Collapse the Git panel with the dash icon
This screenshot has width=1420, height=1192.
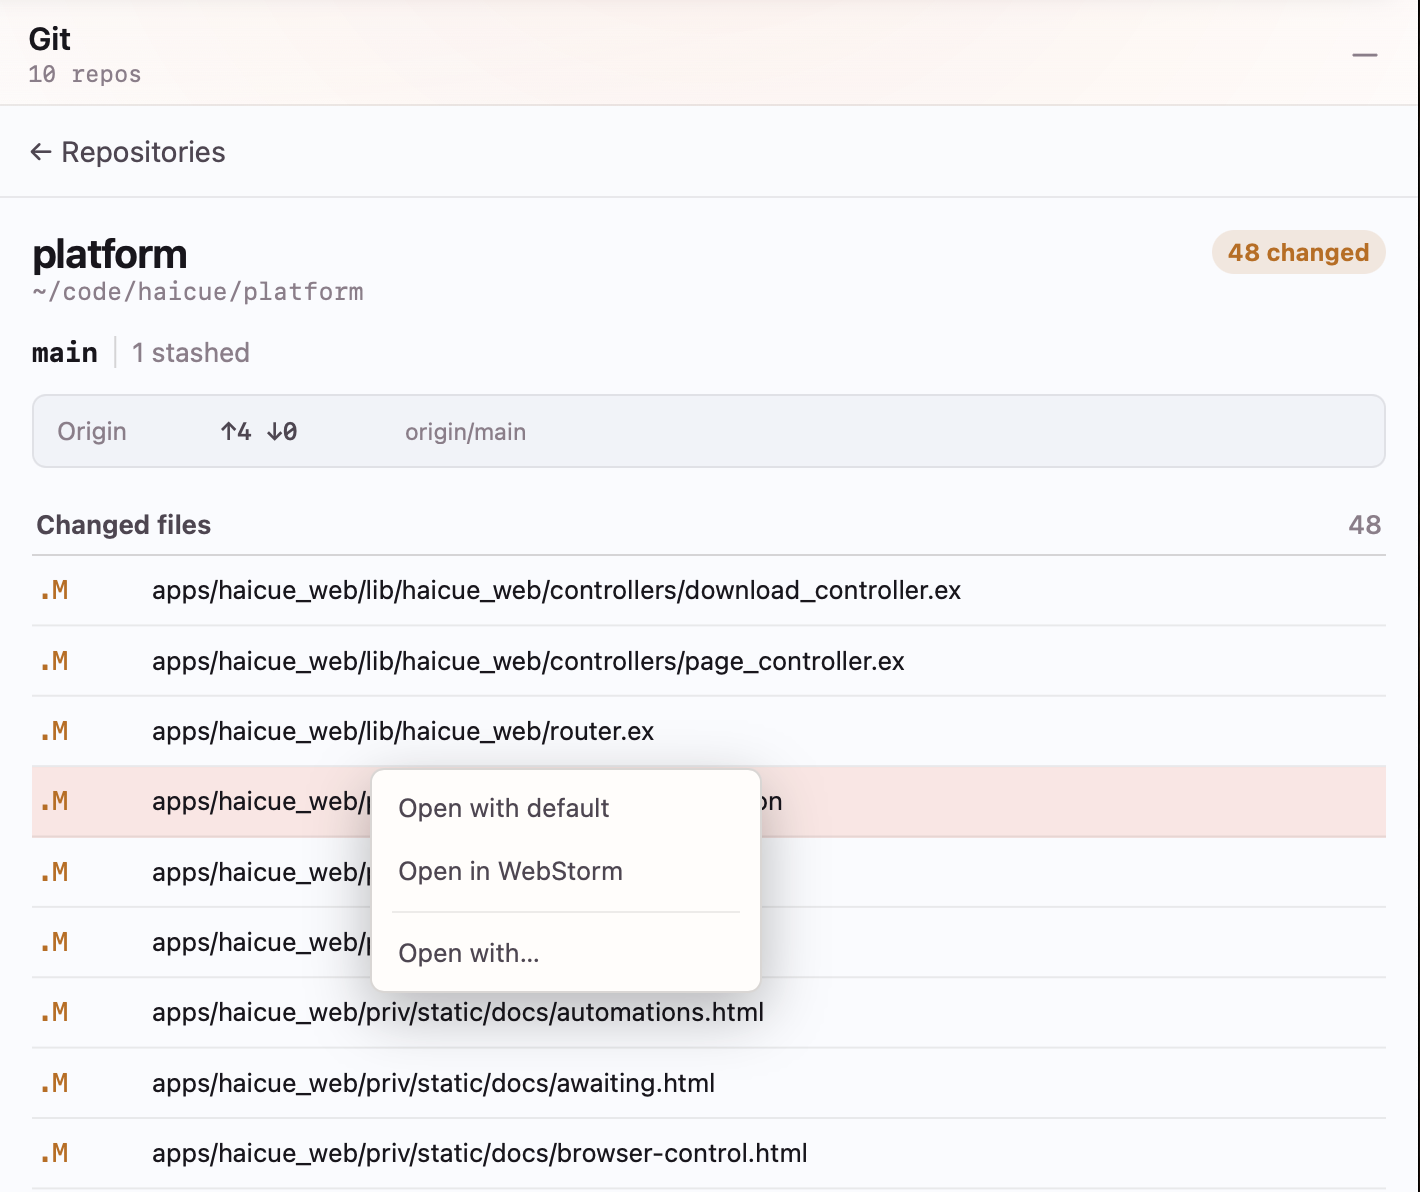(1365, 55)
